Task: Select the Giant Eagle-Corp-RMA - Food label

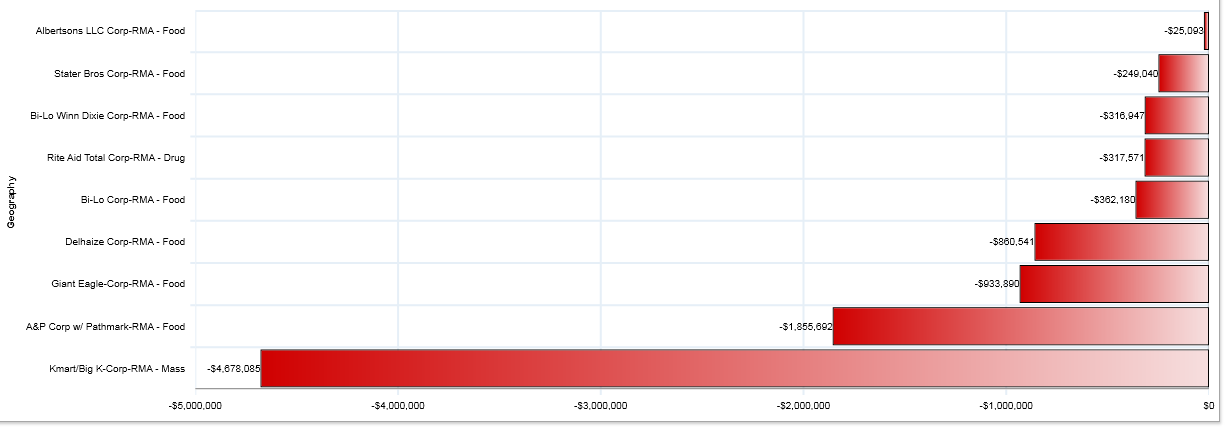Action: (118, 284)
